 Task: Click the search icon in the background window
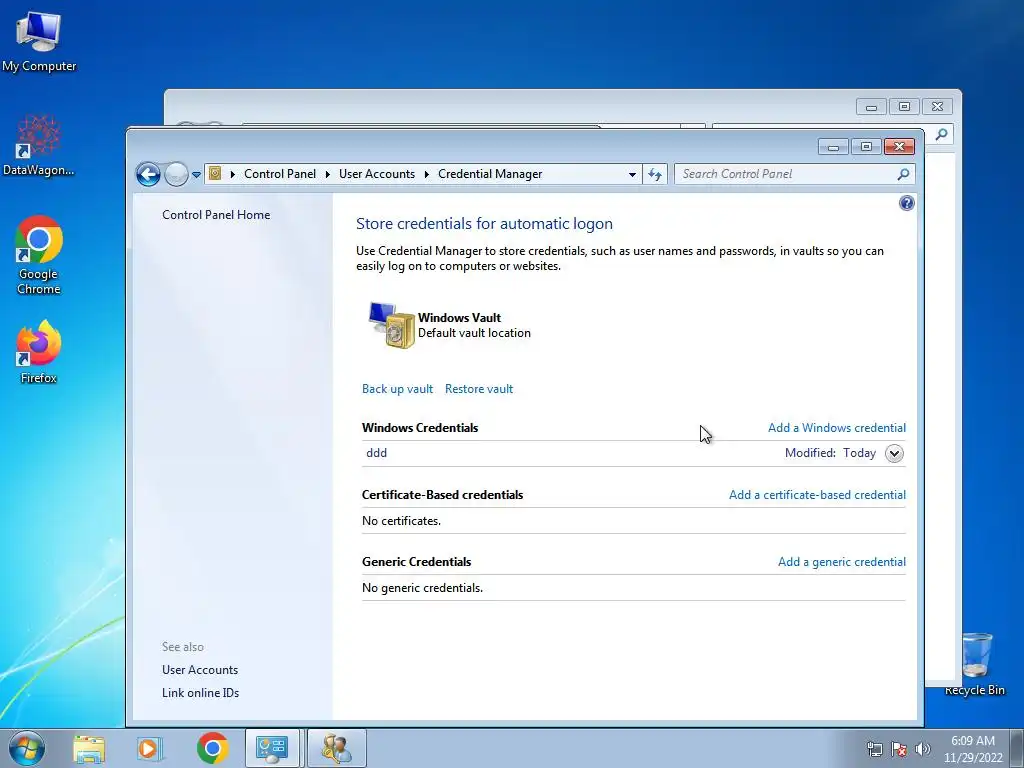pyautogui.click(x=941, y=135)
